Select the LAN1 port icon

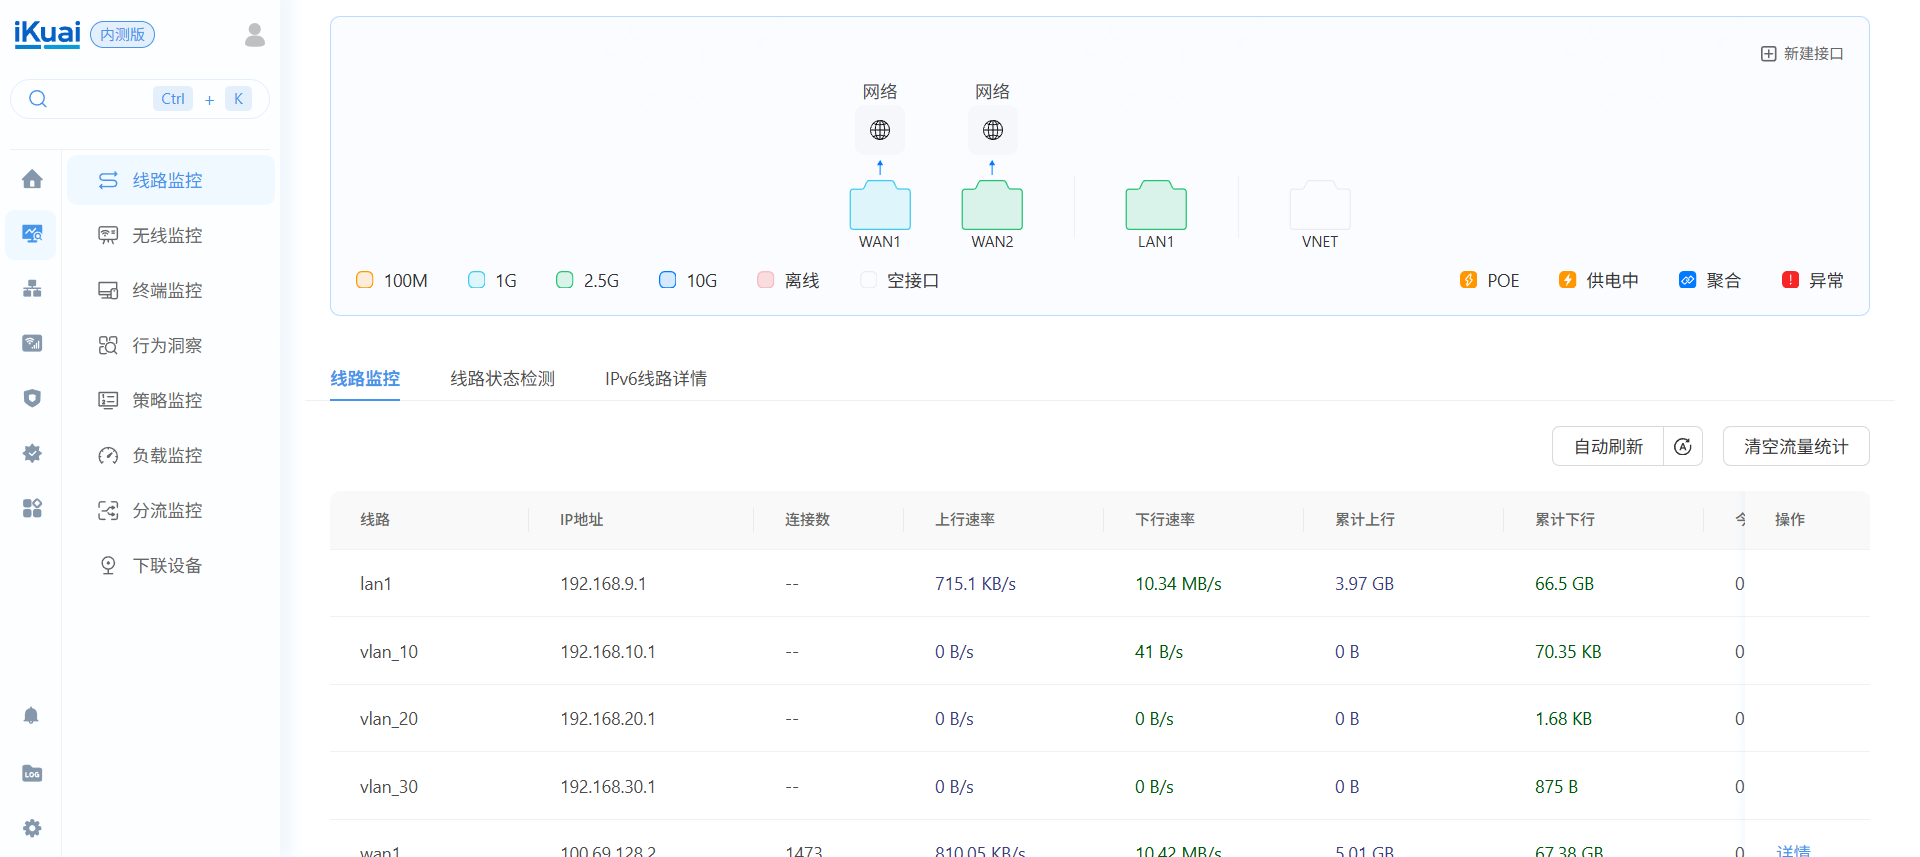[x=1156, y=206]
